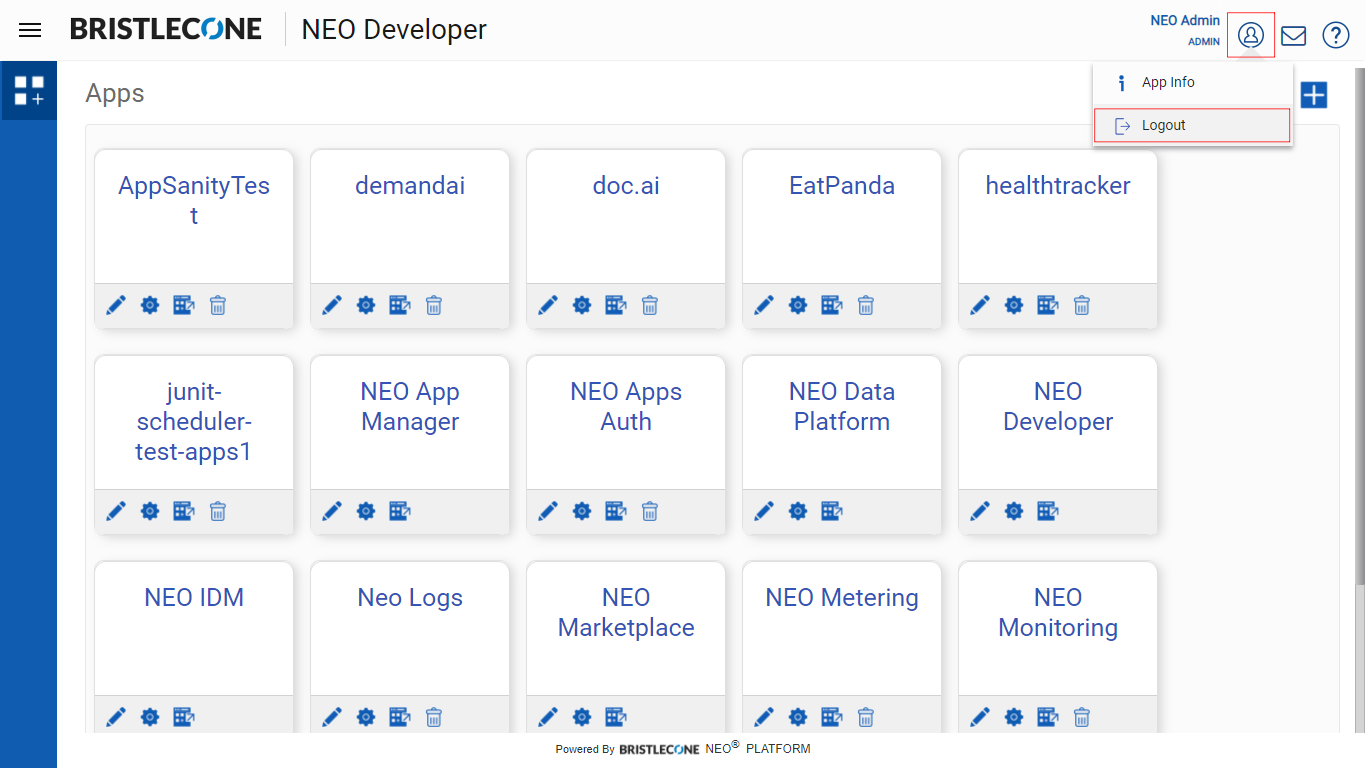Add a new app with plus button
Screen dimensions: 1366x768
1313,95
